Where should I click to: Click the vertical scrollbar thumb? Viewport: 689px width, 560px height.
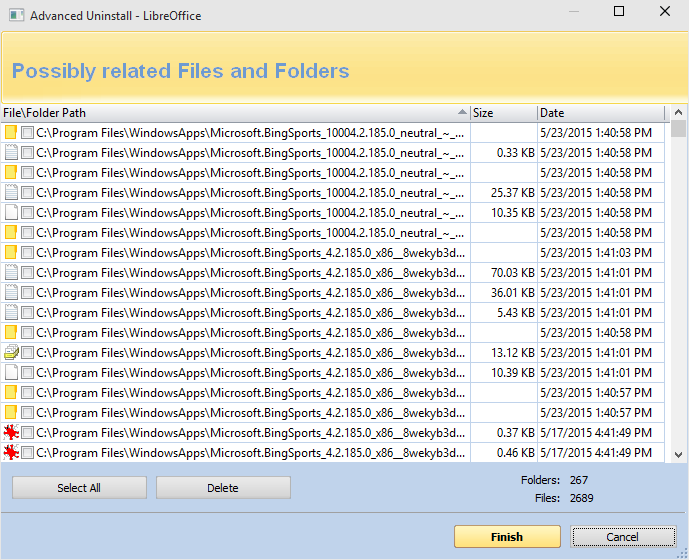click(678, 128)
